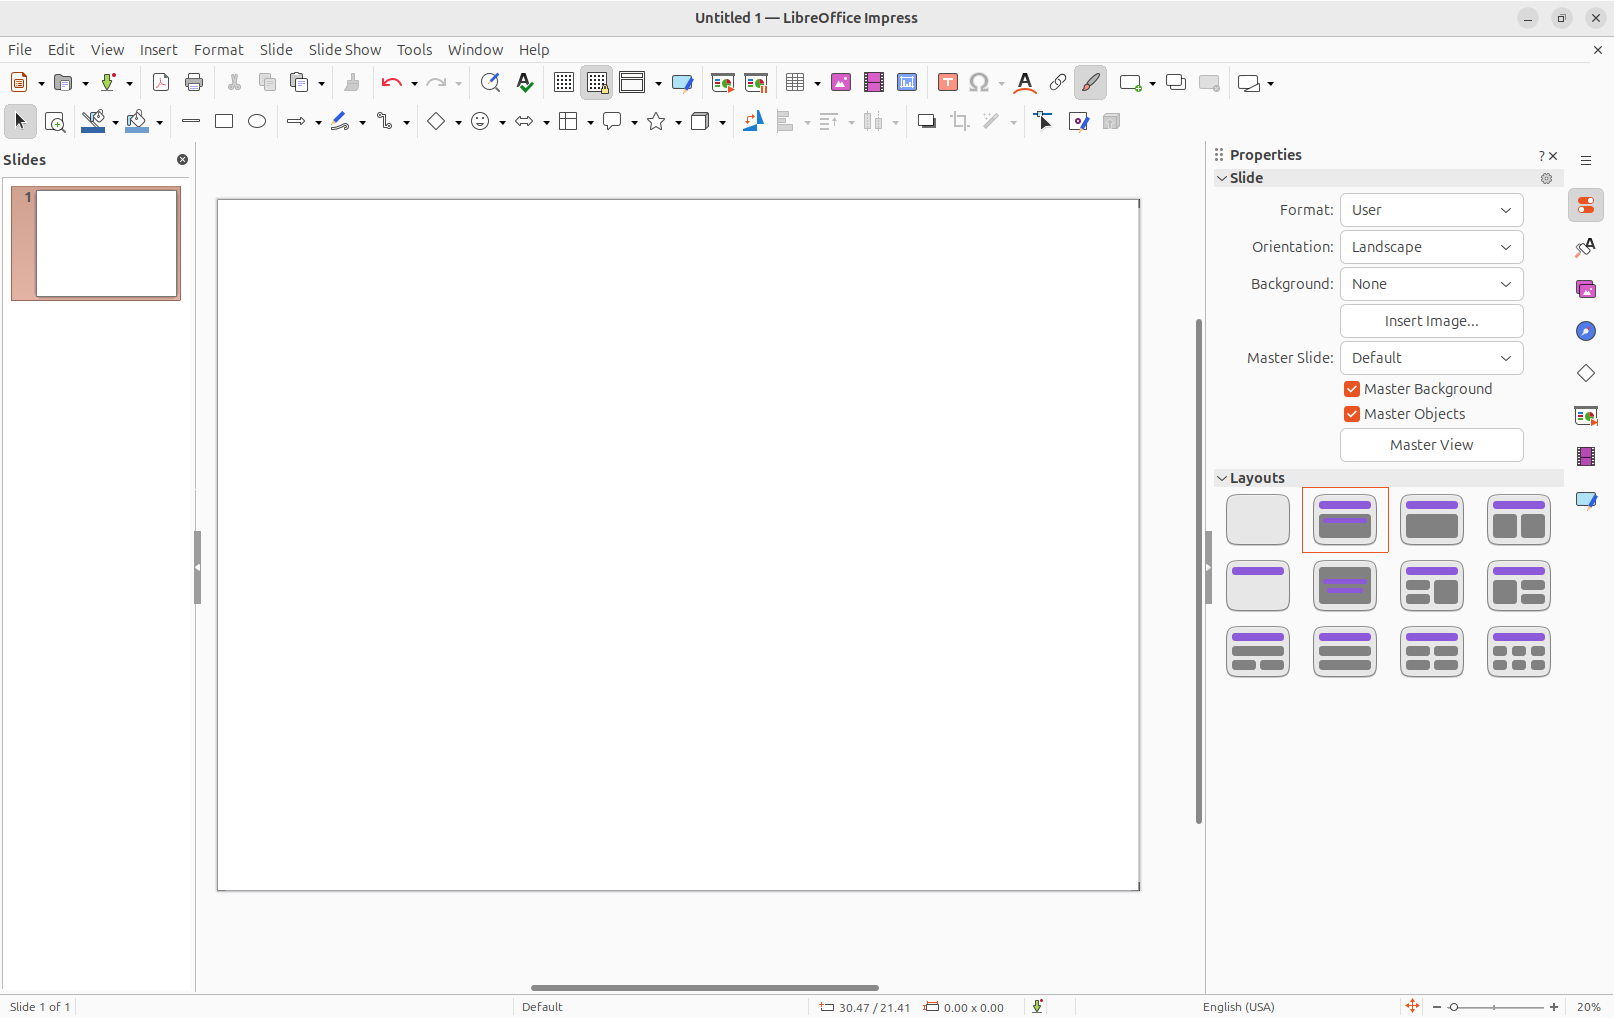Open the Shapes sidebar deck icon
The image size is (1614, 1018).
point(1586,373)
